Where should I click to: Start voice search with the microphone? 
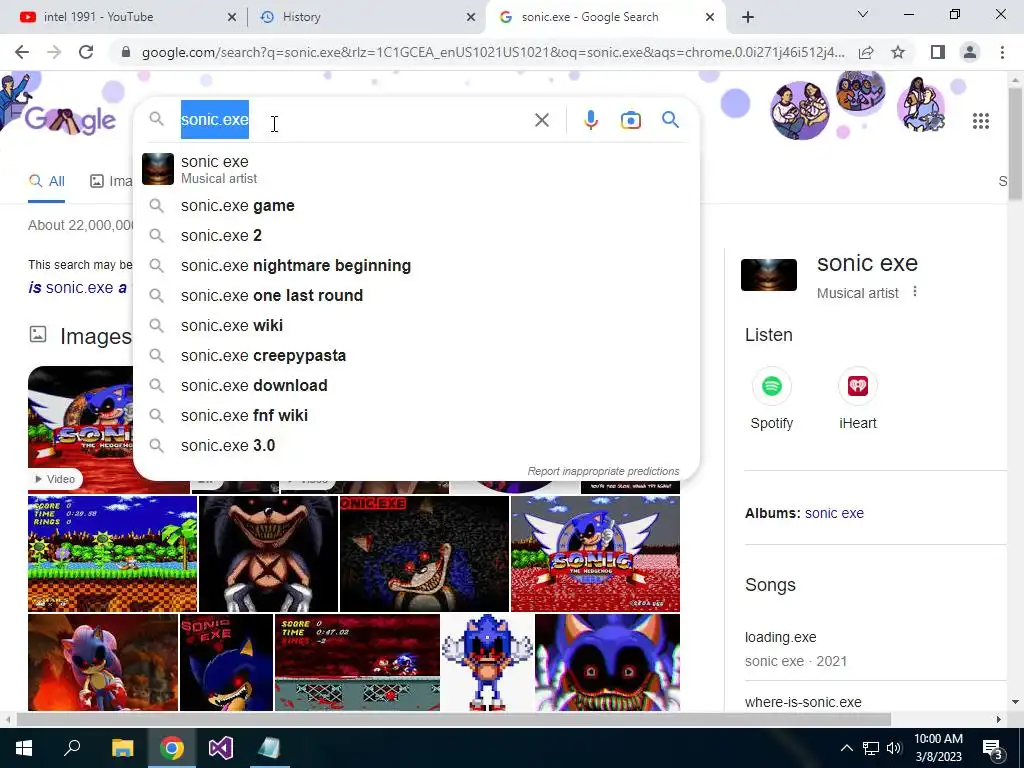[x=590, y=120]
